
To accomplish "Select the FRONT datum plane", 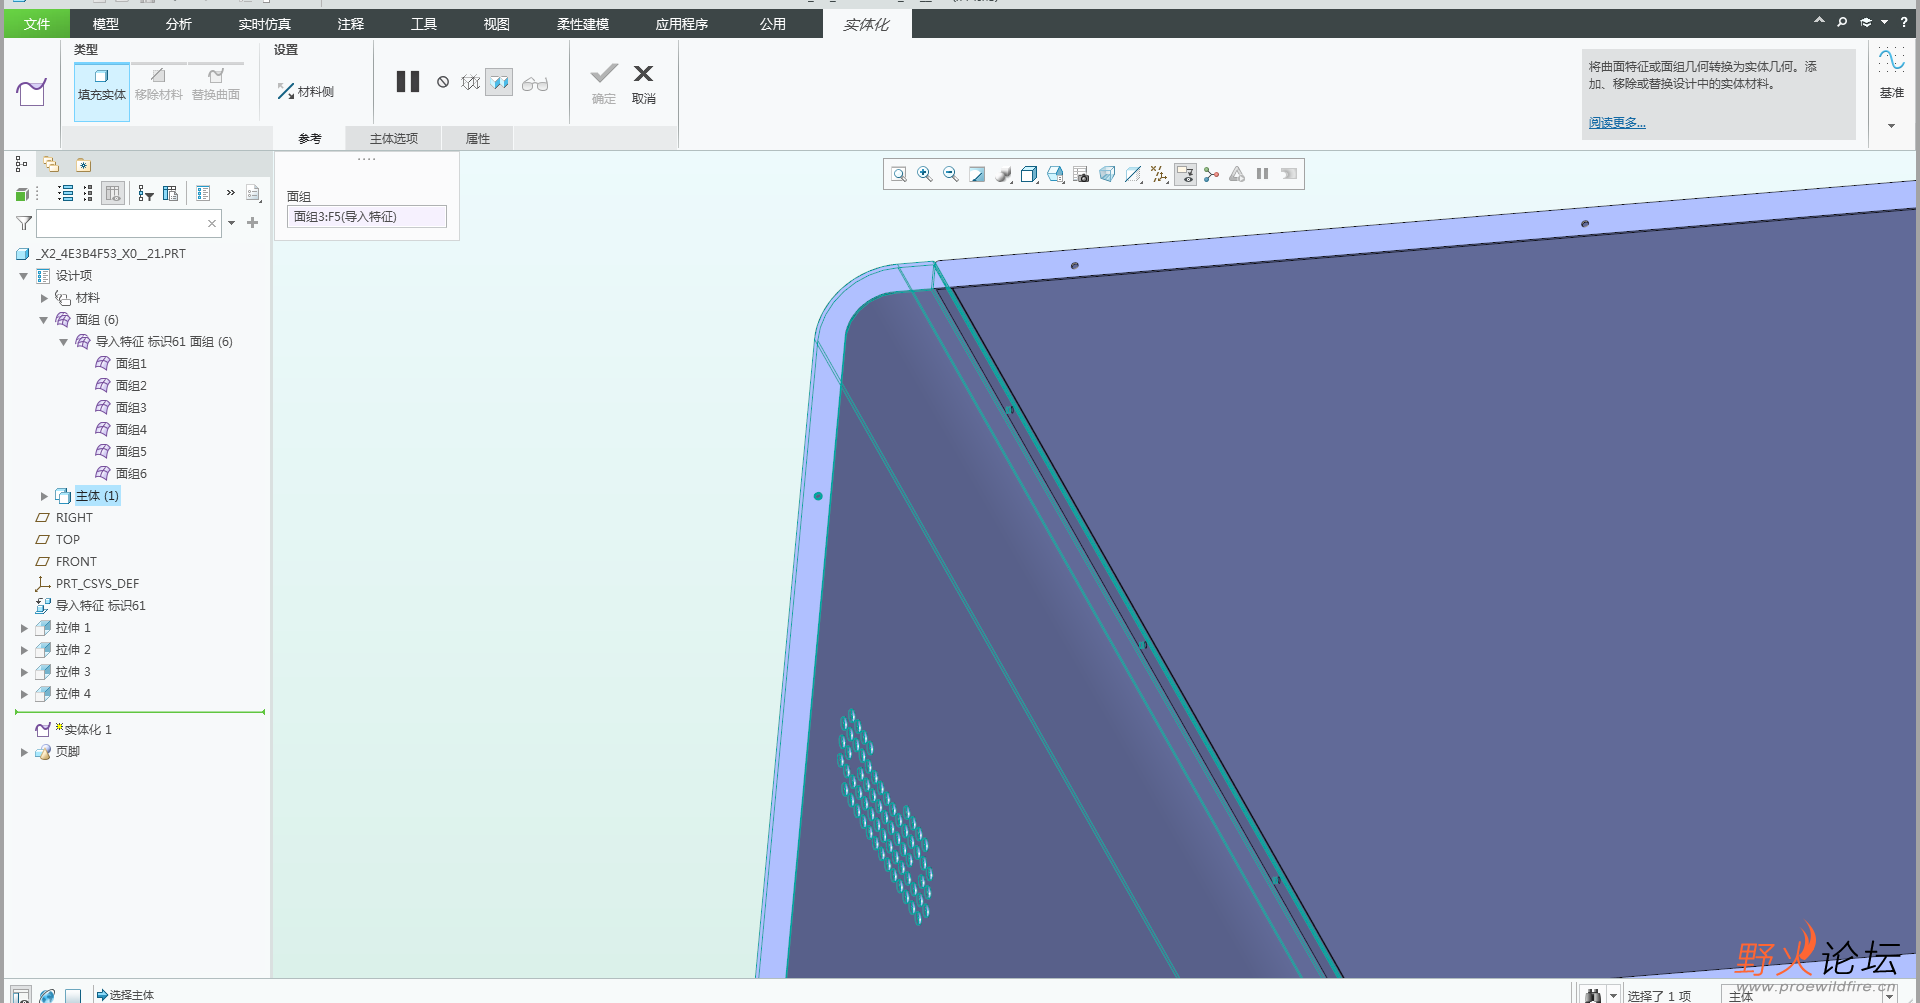I will pos(76,562).
